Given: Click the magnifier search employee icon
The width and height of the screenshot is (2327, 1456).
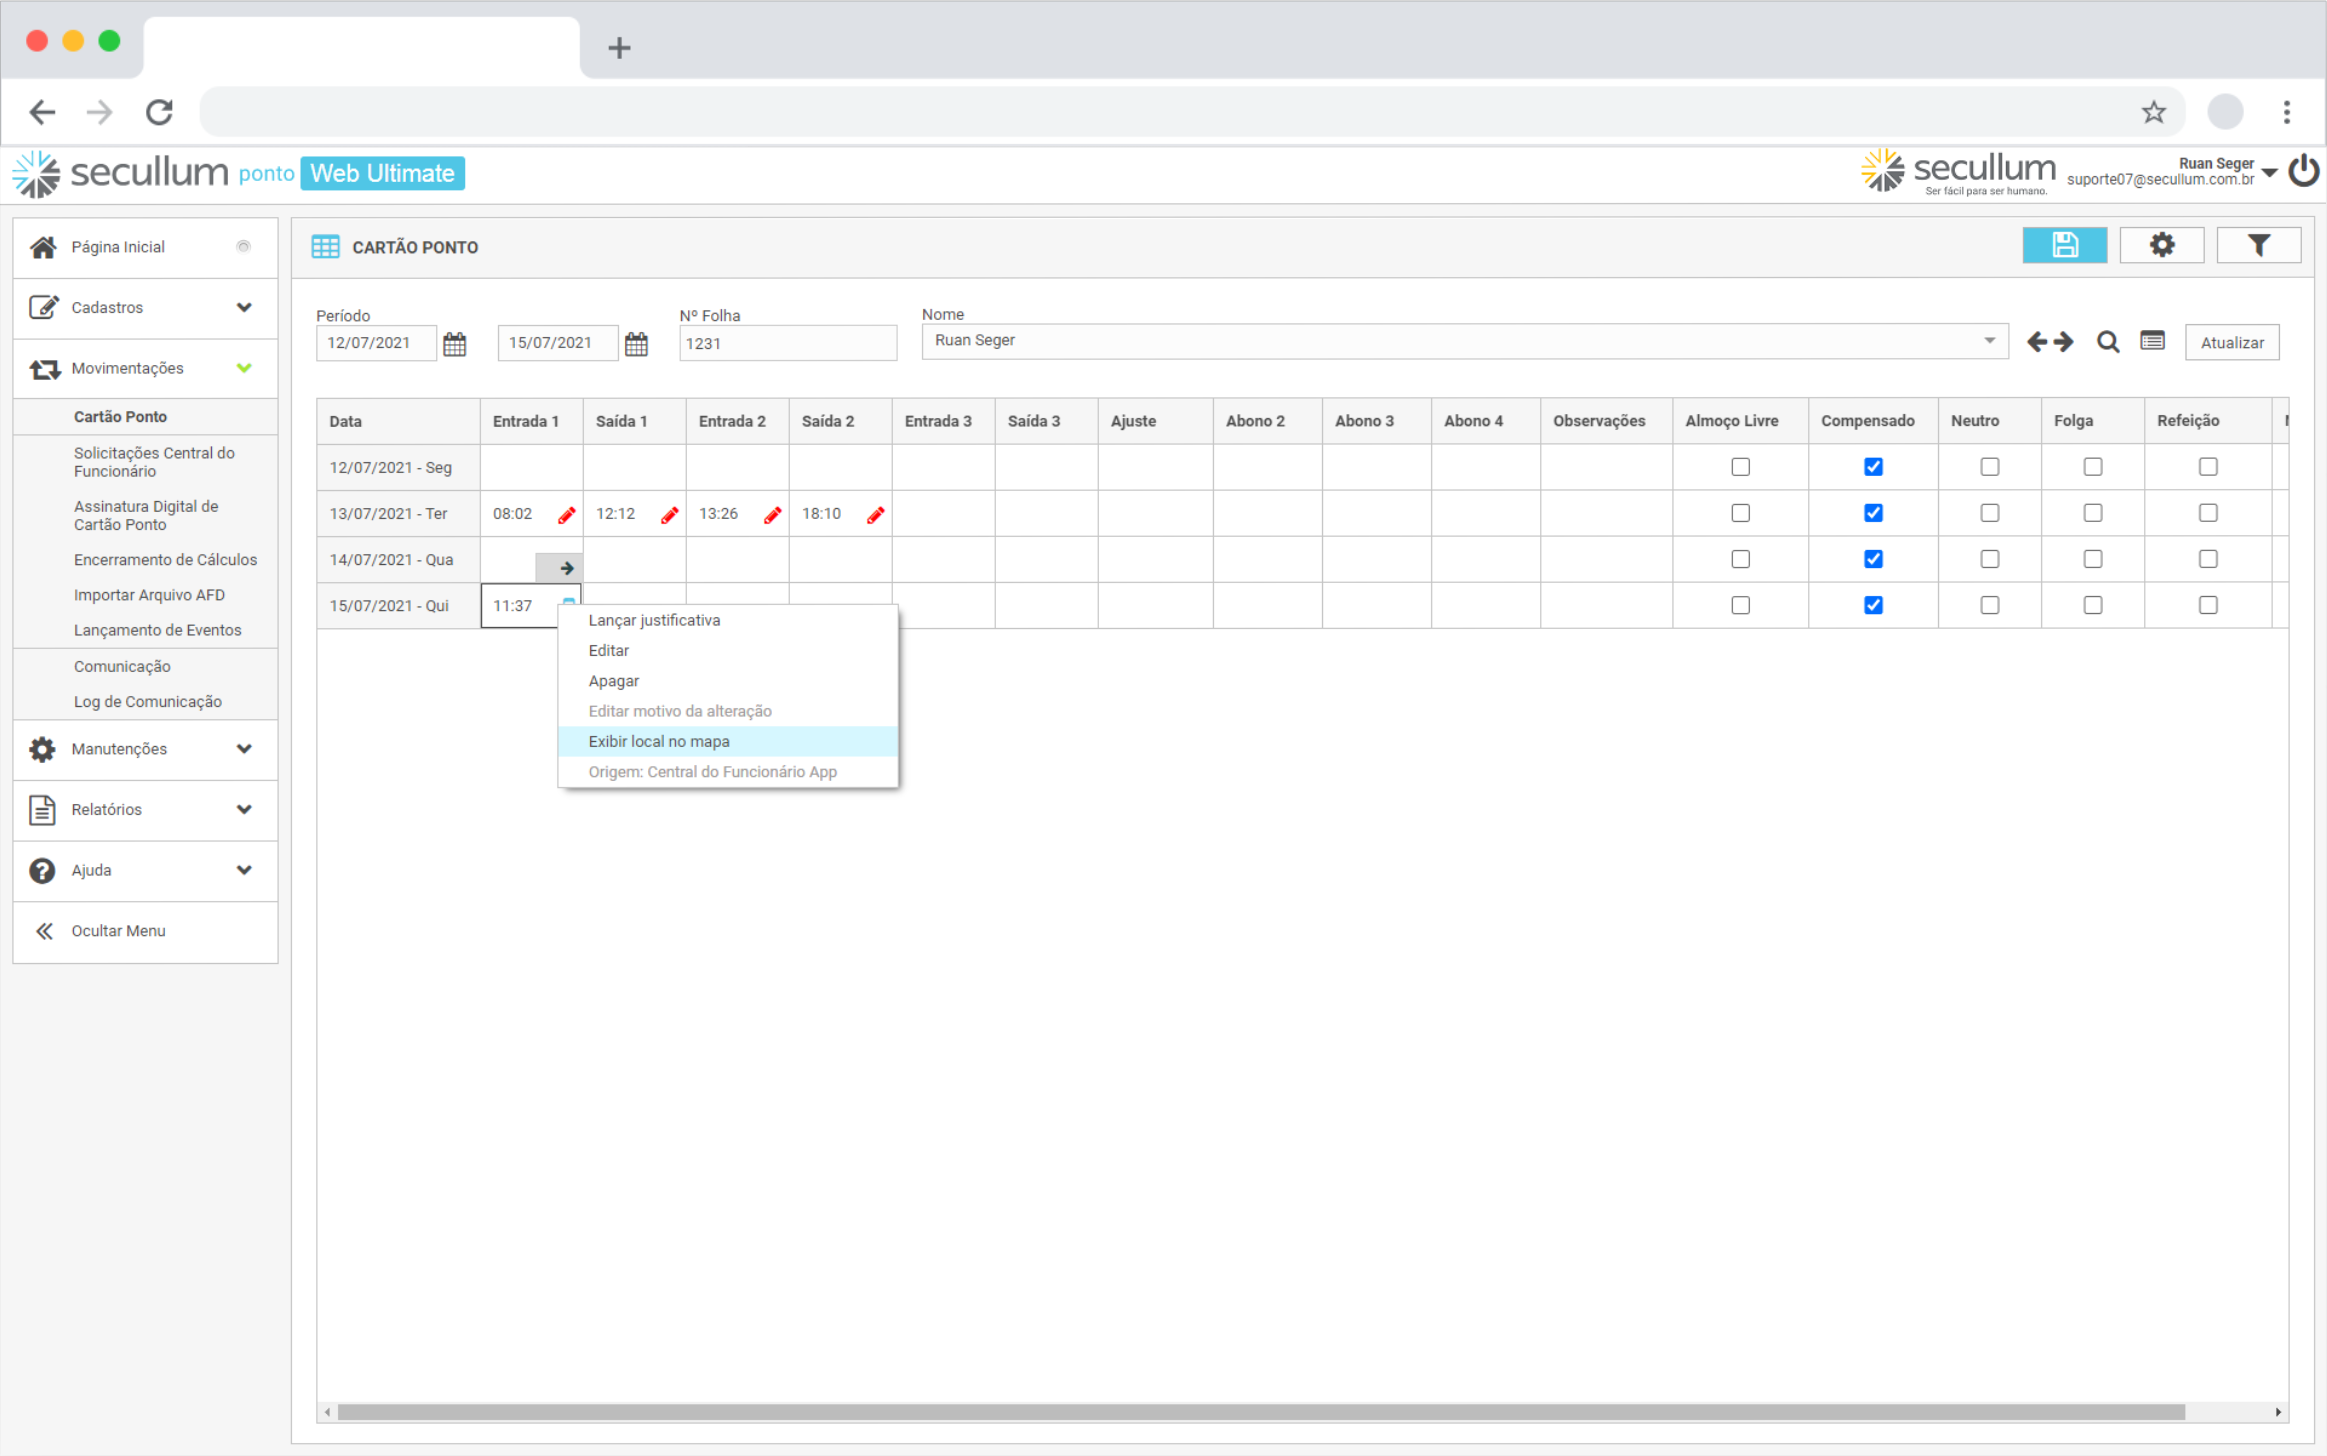Looking at the screenshot, I should click(x=2107, y=343).
